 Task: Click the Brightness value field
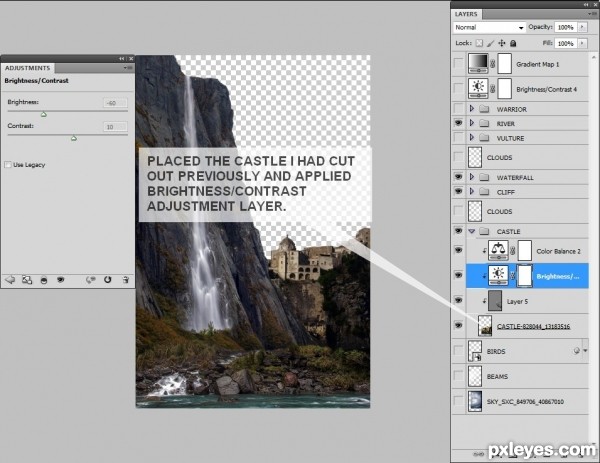point(115,103)
